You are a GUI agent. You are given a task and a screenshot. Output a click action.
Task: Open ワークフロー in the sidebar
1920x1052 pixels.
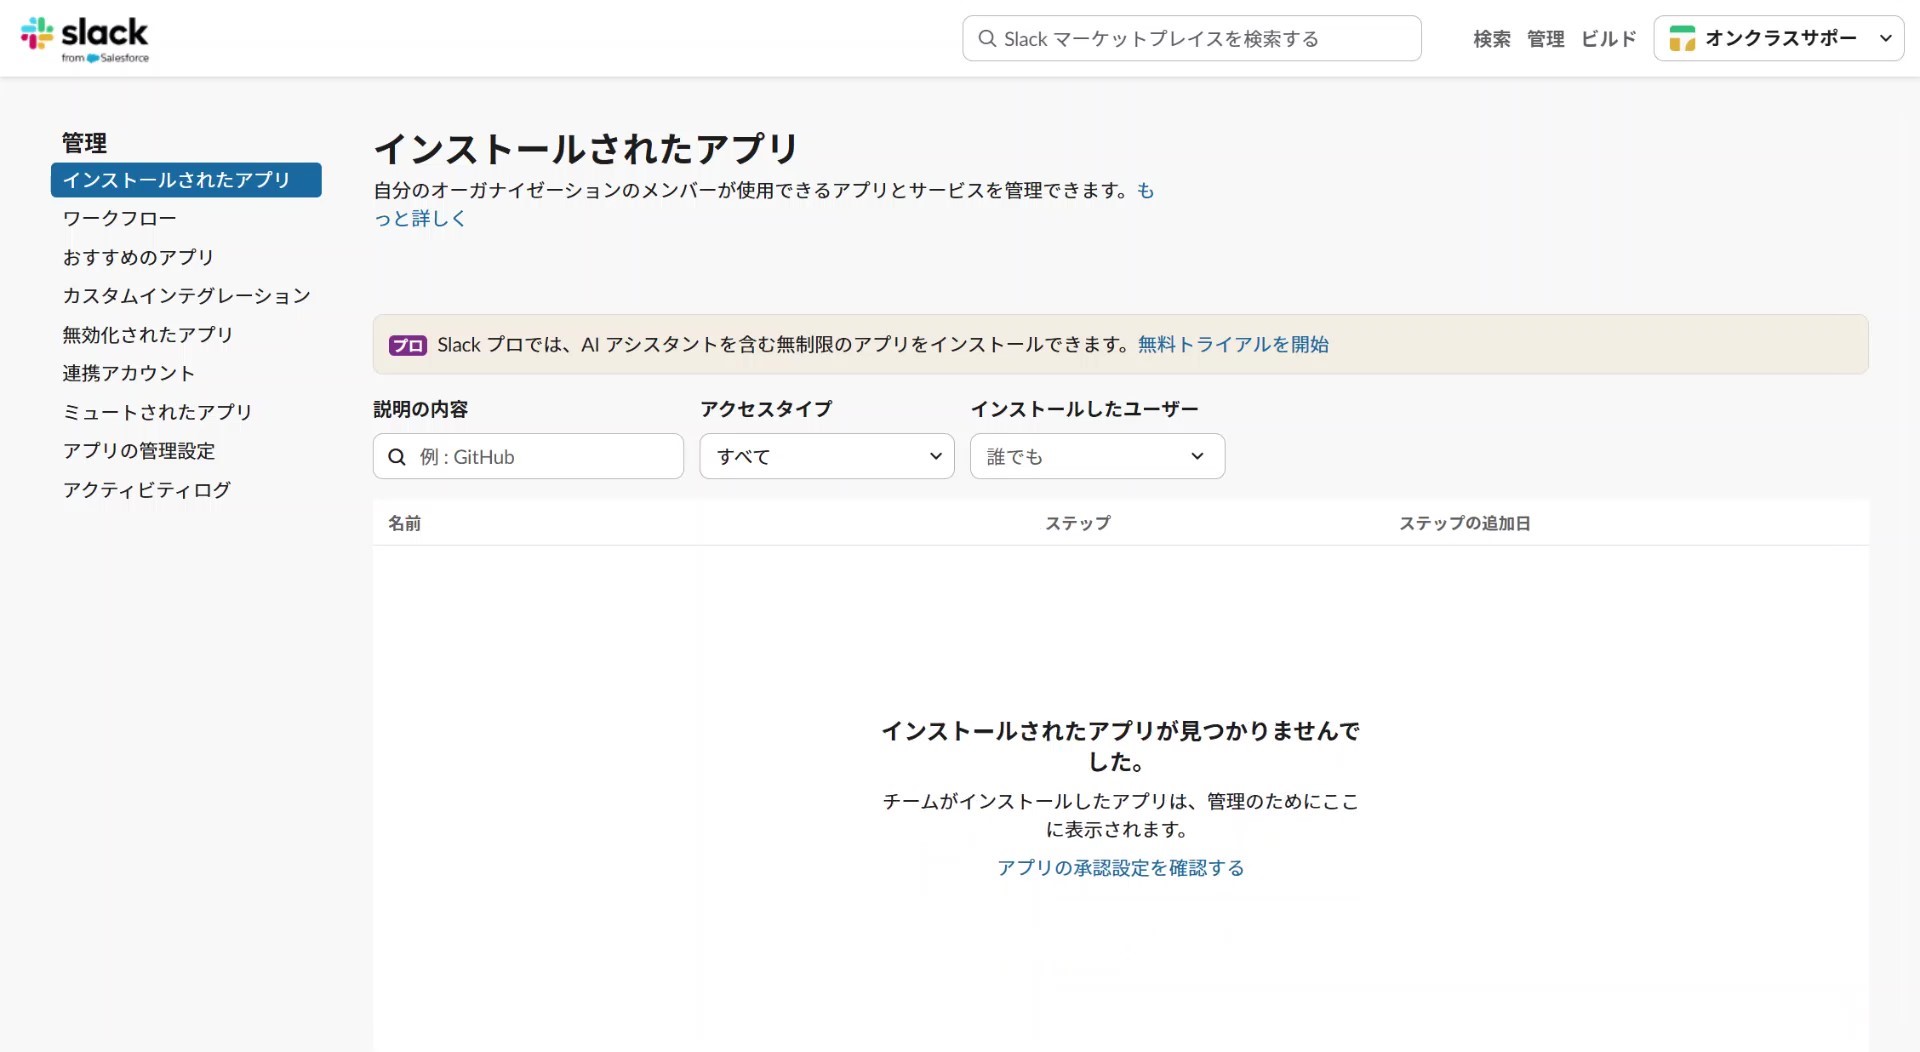[119, 218]
